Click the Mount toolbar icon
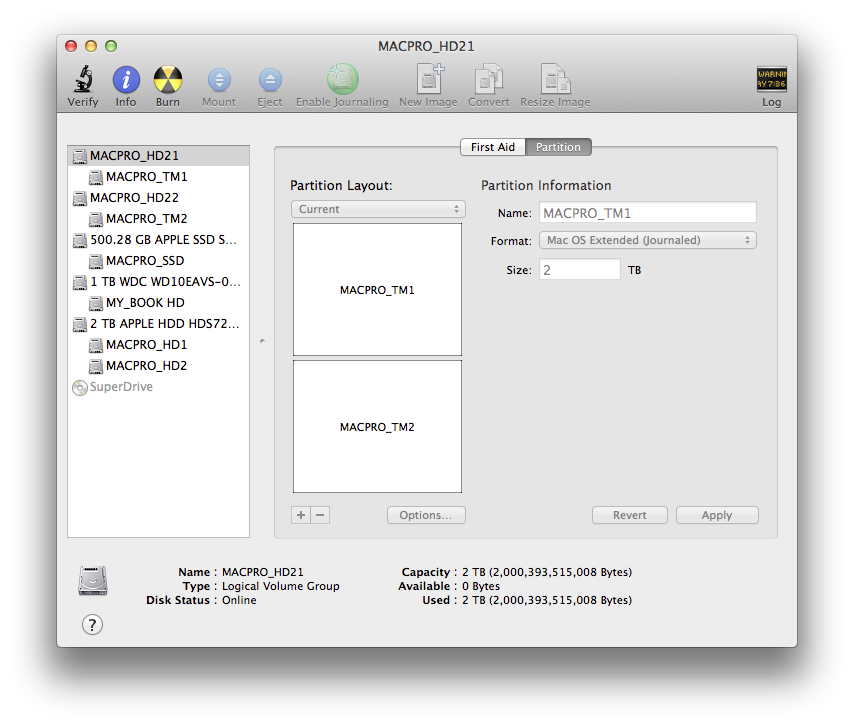Screen dimensions: 854x726 tap(218, 85)
